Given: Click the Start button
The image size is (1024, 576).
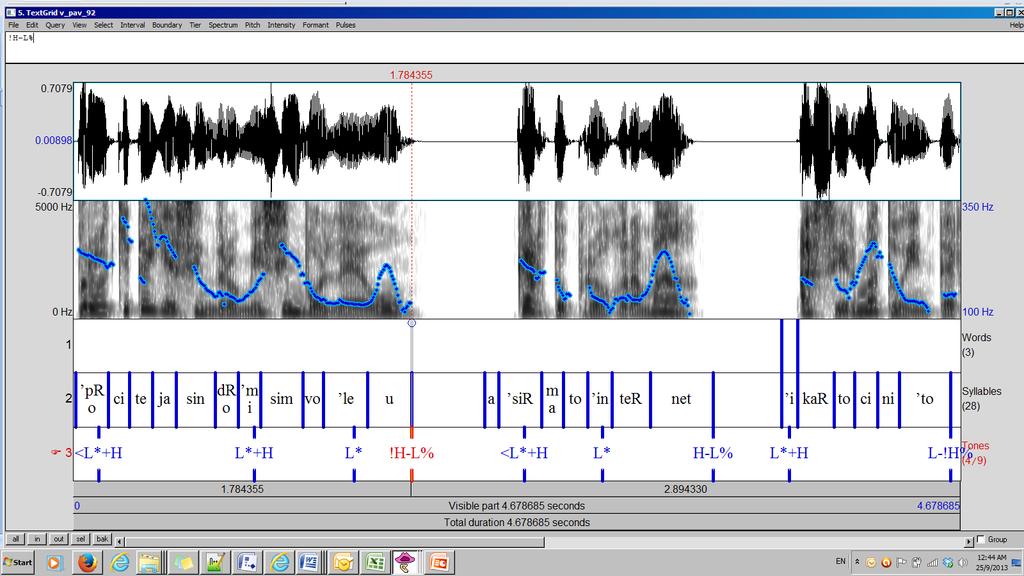Looking at the screenshot, I should tap(18, 562).
